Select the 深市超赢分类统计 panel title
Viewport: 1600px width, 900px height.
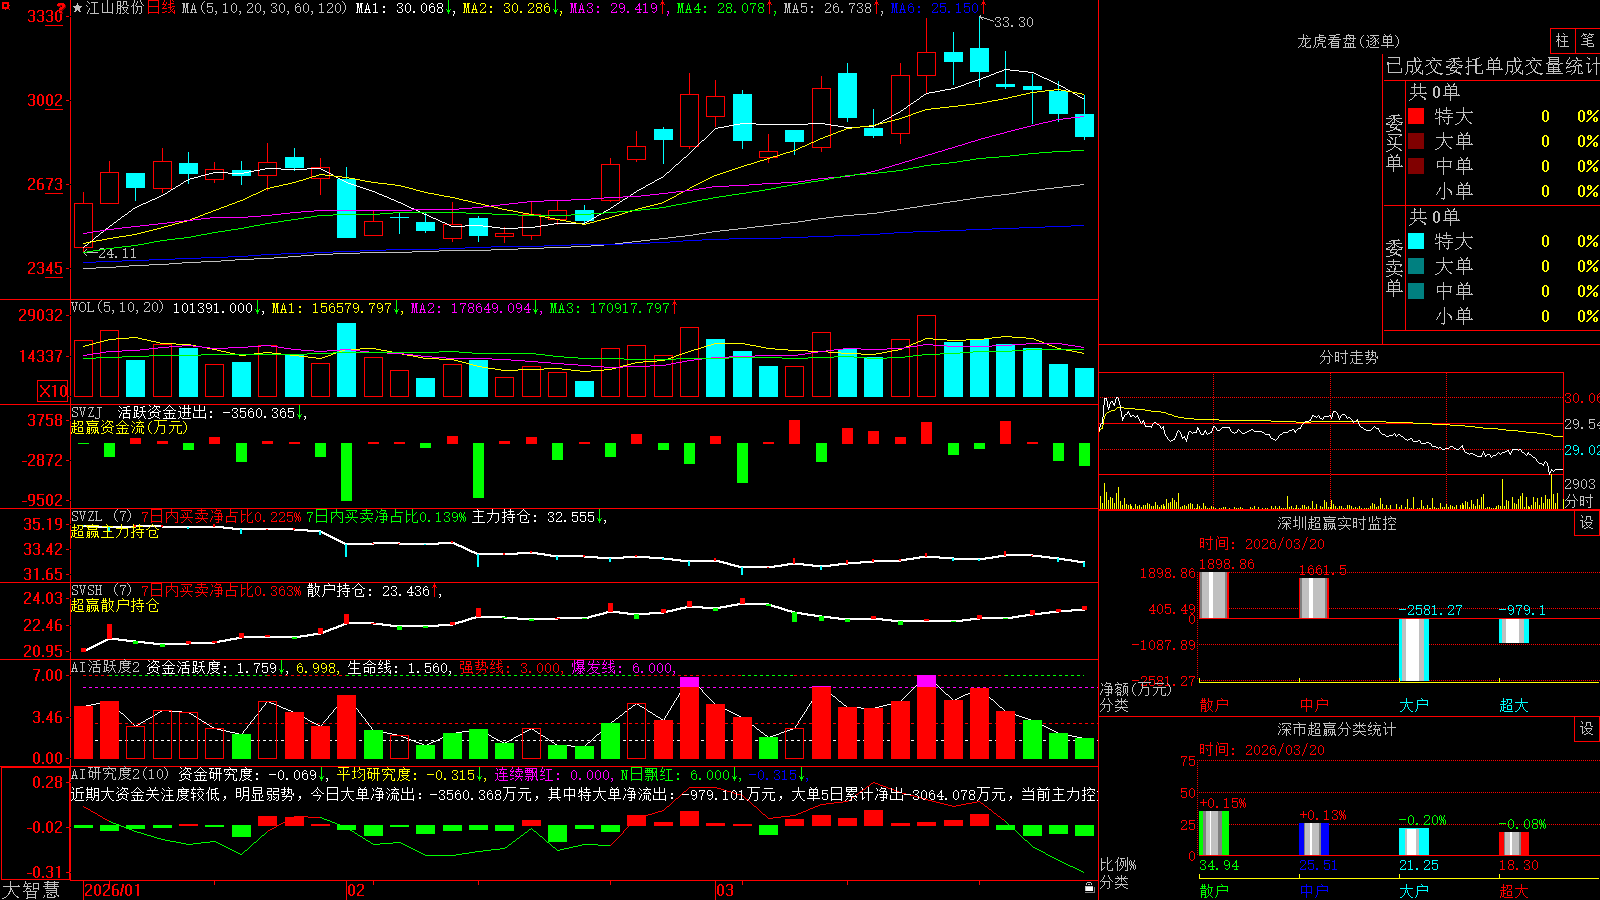pos(1336,729)
